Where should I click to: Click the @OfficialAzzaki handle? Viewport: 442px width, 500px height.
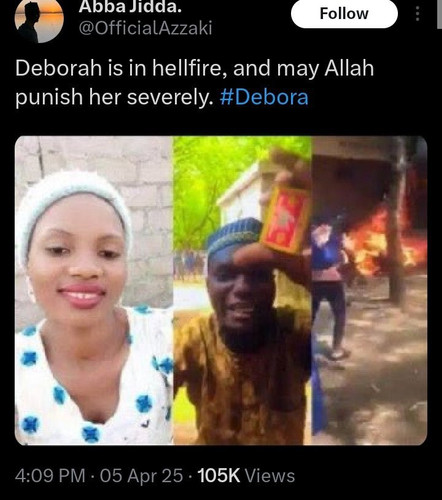pyautogui.click(x=145, y=28)
